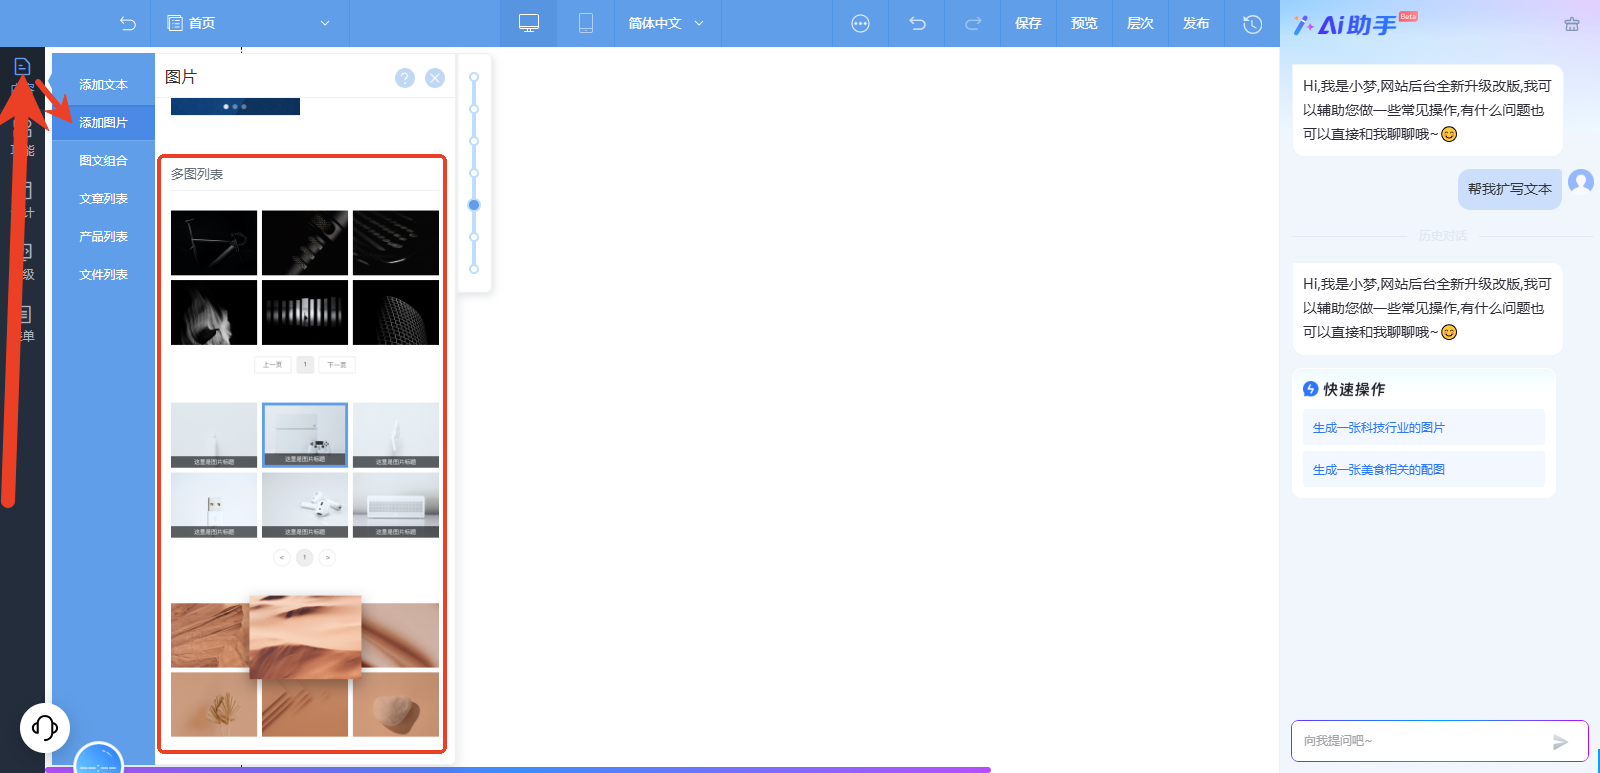This screenshot has height=773, width=1600.
Task: Open the customer service headset icon
Action: tap(45, 727)
